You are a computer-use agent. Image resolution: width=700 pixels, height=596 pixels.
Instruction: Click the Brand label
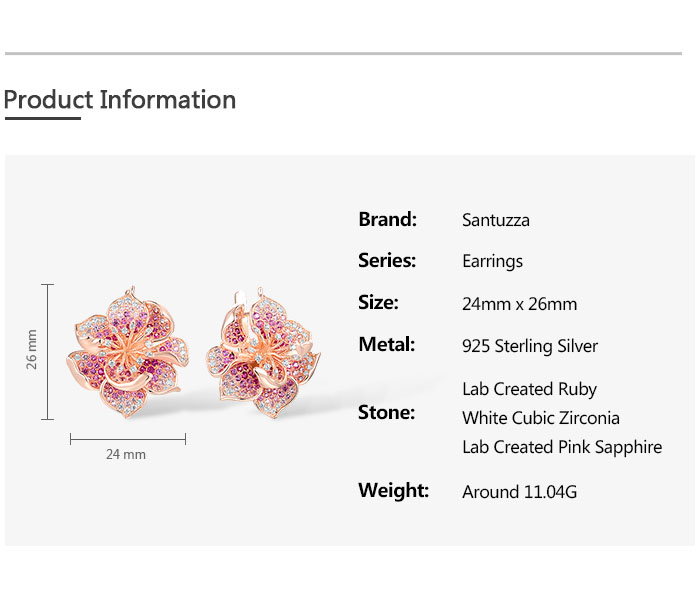[x=388, y=219]
